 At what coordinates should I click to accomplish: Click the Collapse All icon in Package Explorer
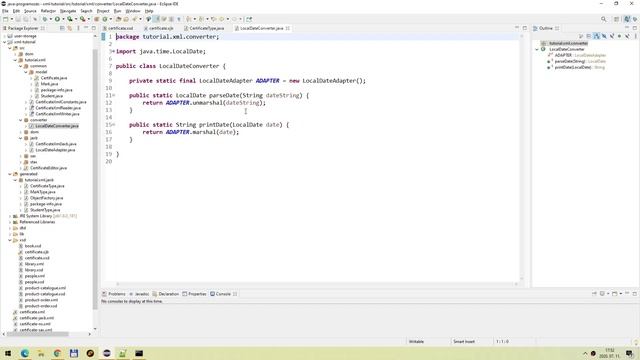click(62, 28)
